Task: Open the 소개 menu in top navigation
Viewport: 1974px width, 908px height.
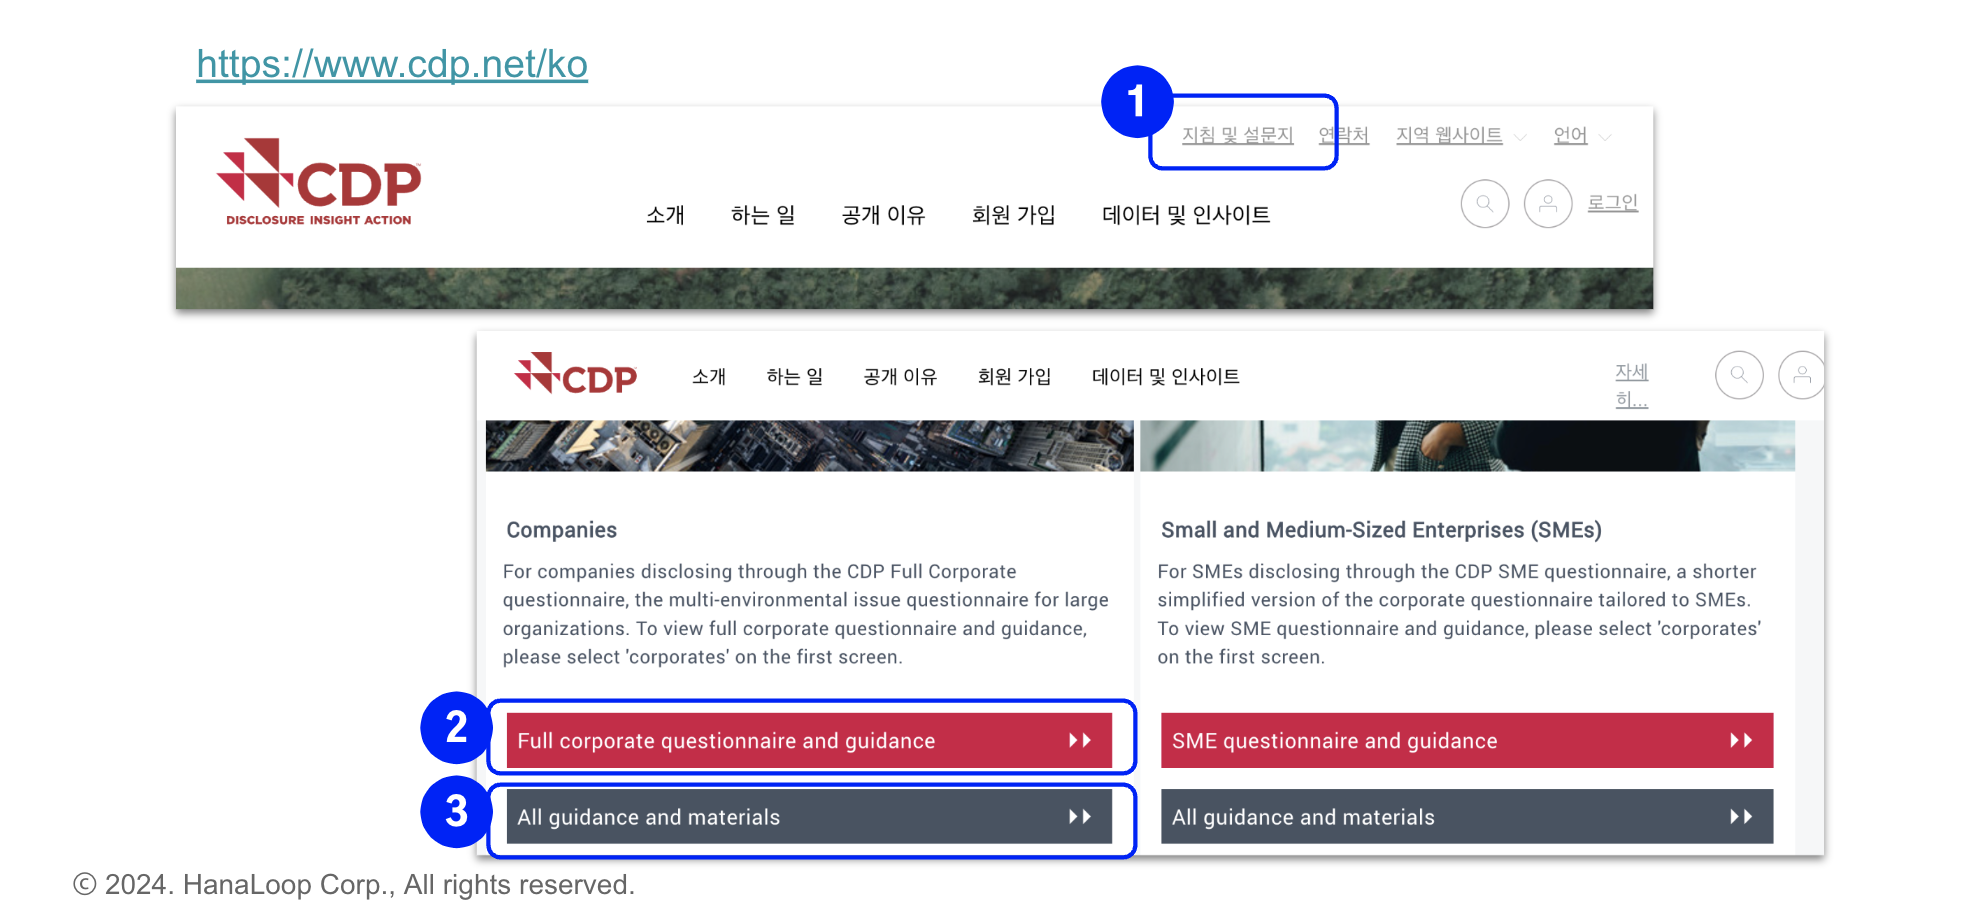Action: [665, 215]
